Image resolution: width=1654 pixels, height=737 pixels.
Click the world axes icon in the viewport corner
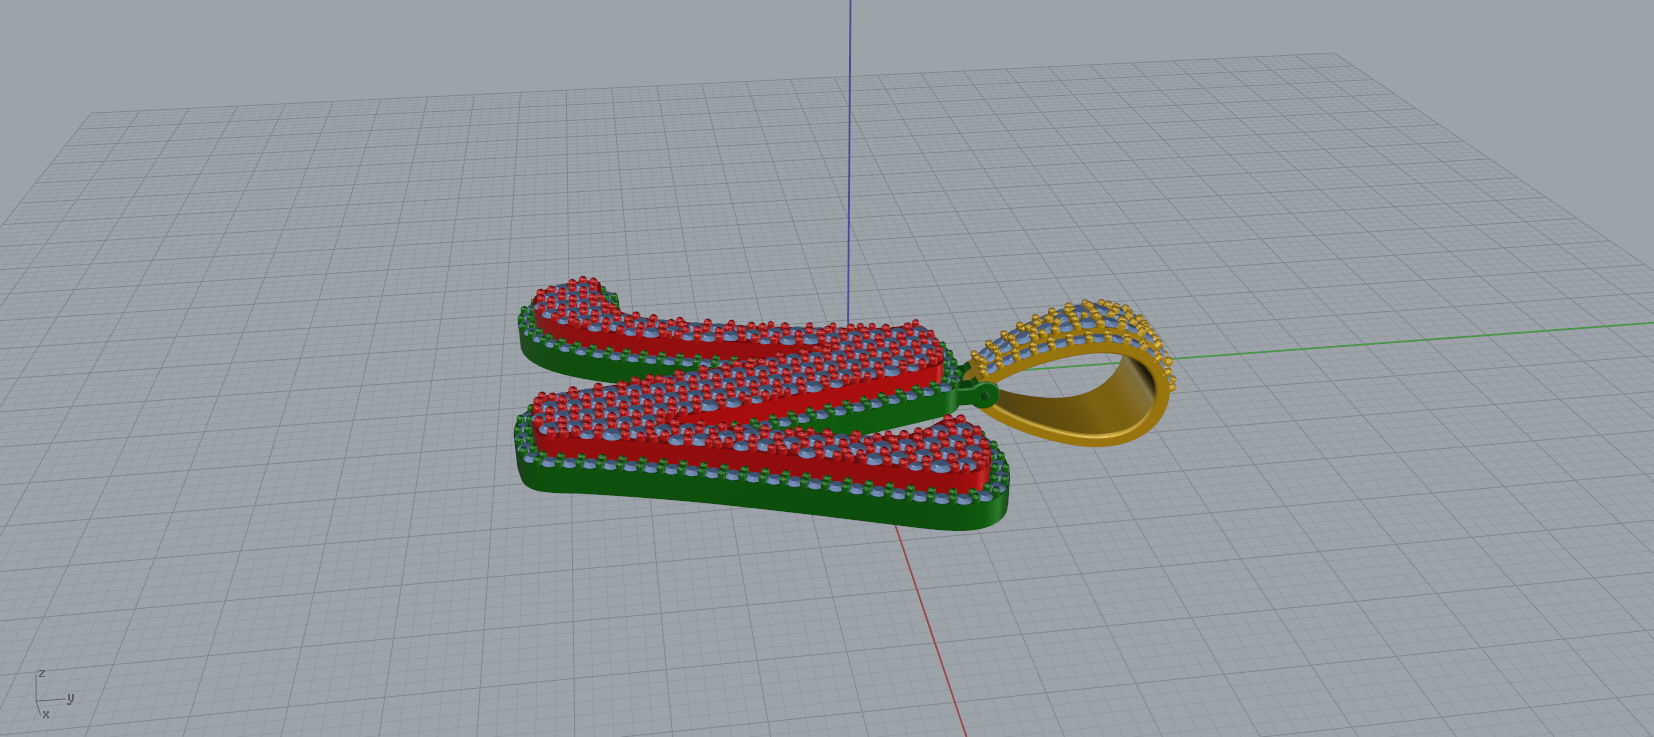53,694
